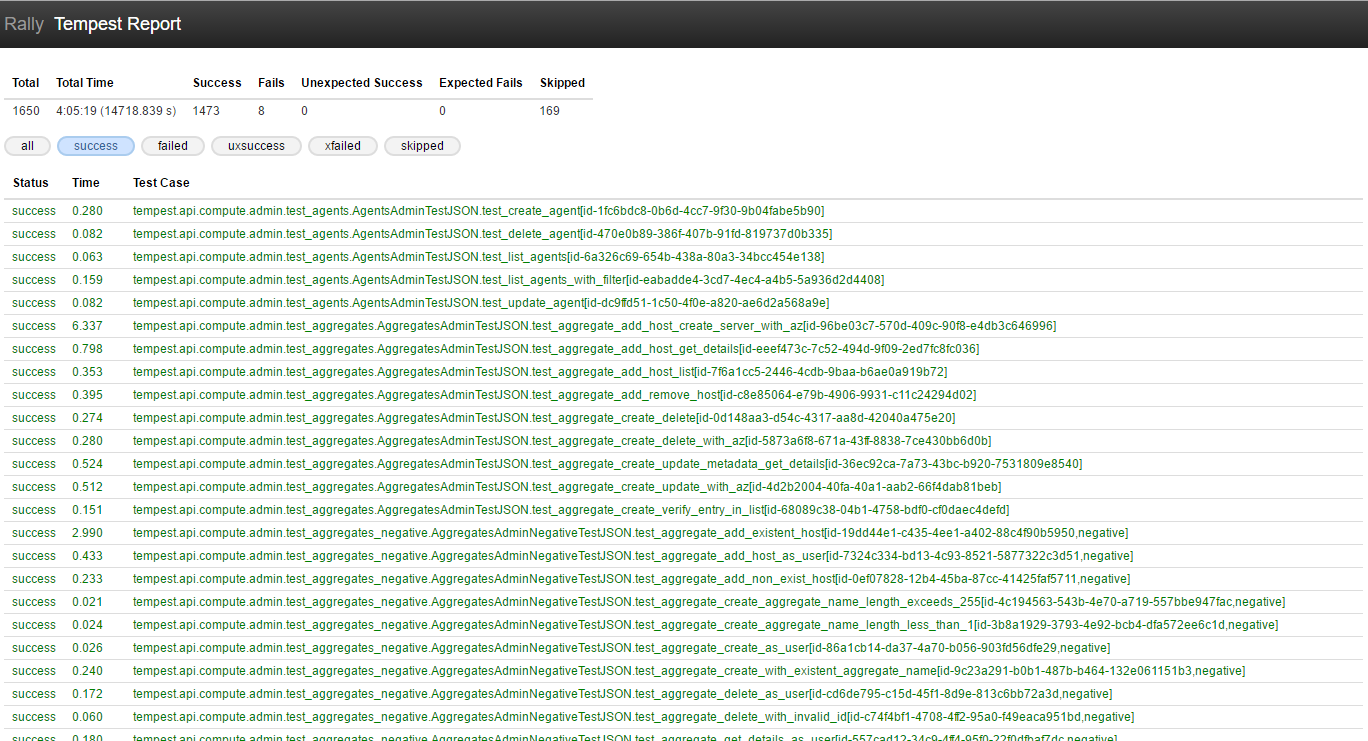Click the 0.798 time value
1368x741 pixels.
[x=87, y=349]
